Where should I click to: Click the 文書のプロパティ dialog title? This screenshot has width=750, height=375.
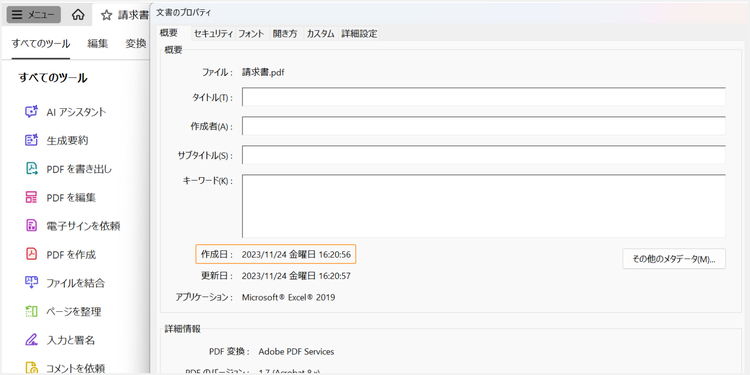183,13
